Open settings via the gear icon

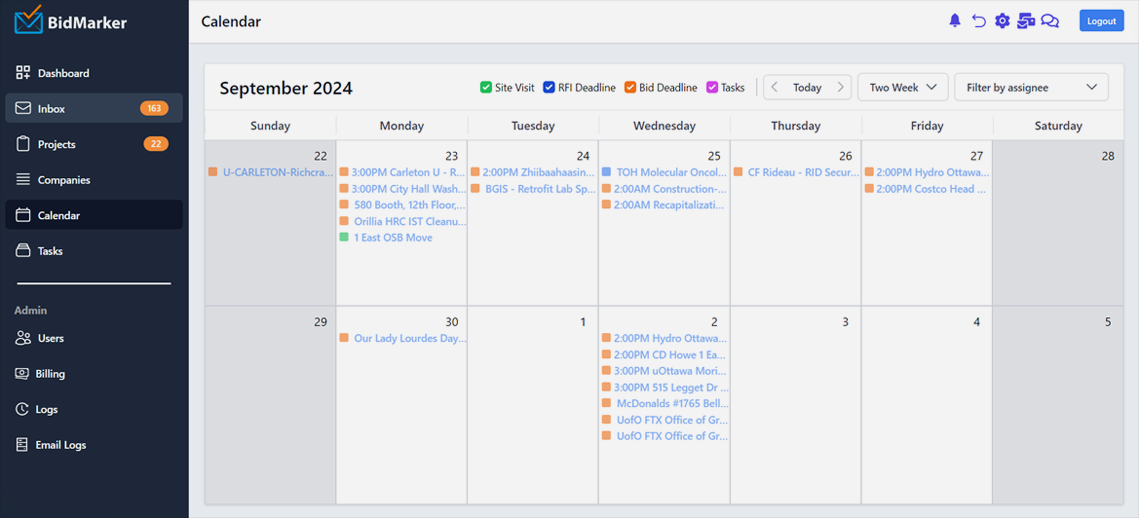pyautogui.click(x=1002, y=21)
